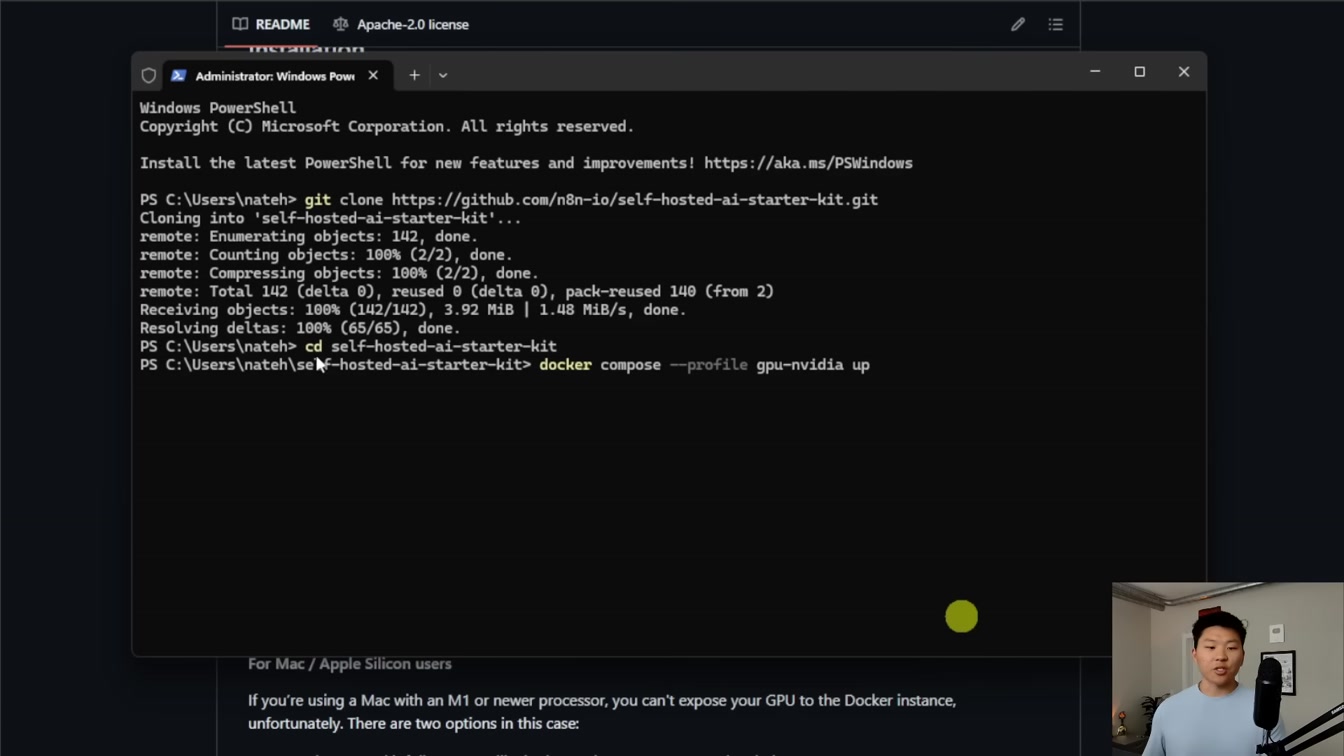Click the webcam video thumbnail of presenter
This screenshot has height=756, width=1344.
(x=1228, y=669)
